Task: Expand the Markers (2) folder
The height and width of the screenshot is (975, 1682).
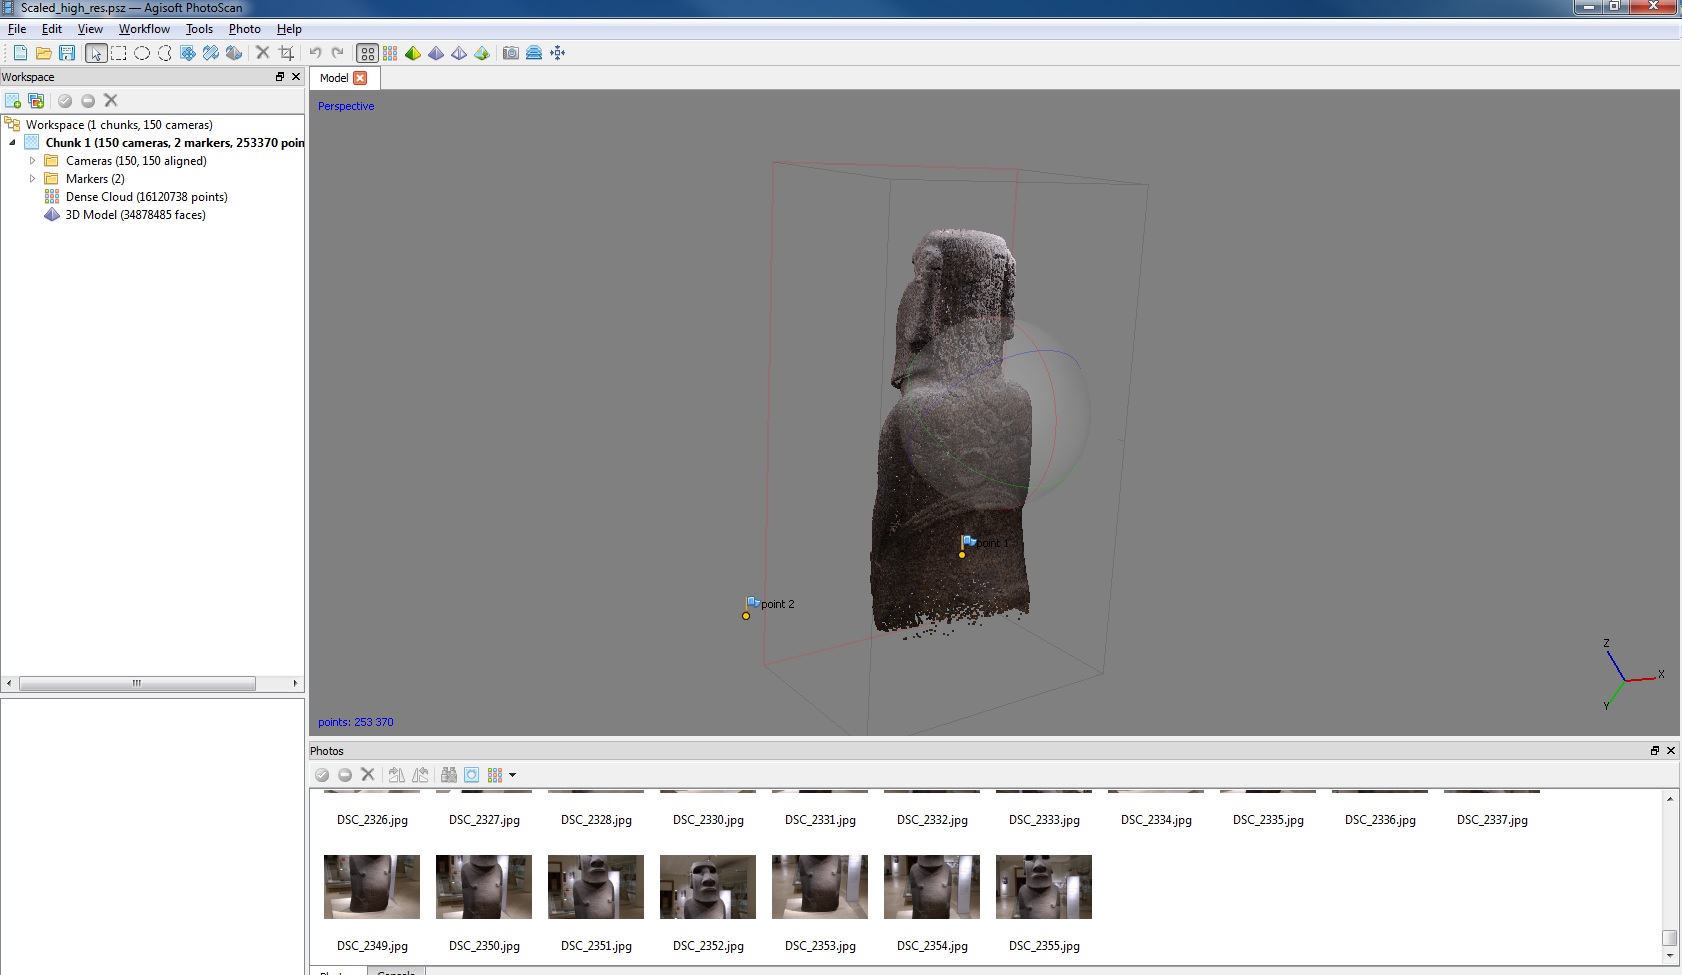Action: tap(32, 179)
